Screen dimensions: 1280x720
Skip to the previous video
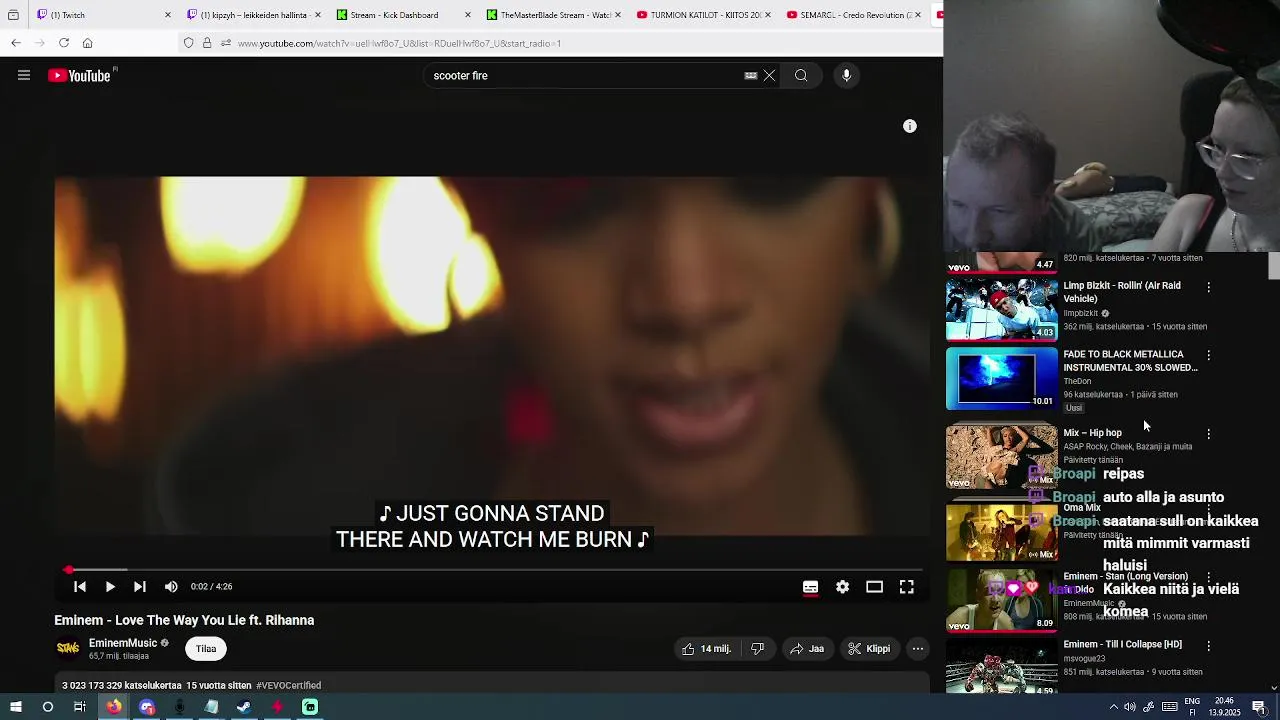[80, 587]
